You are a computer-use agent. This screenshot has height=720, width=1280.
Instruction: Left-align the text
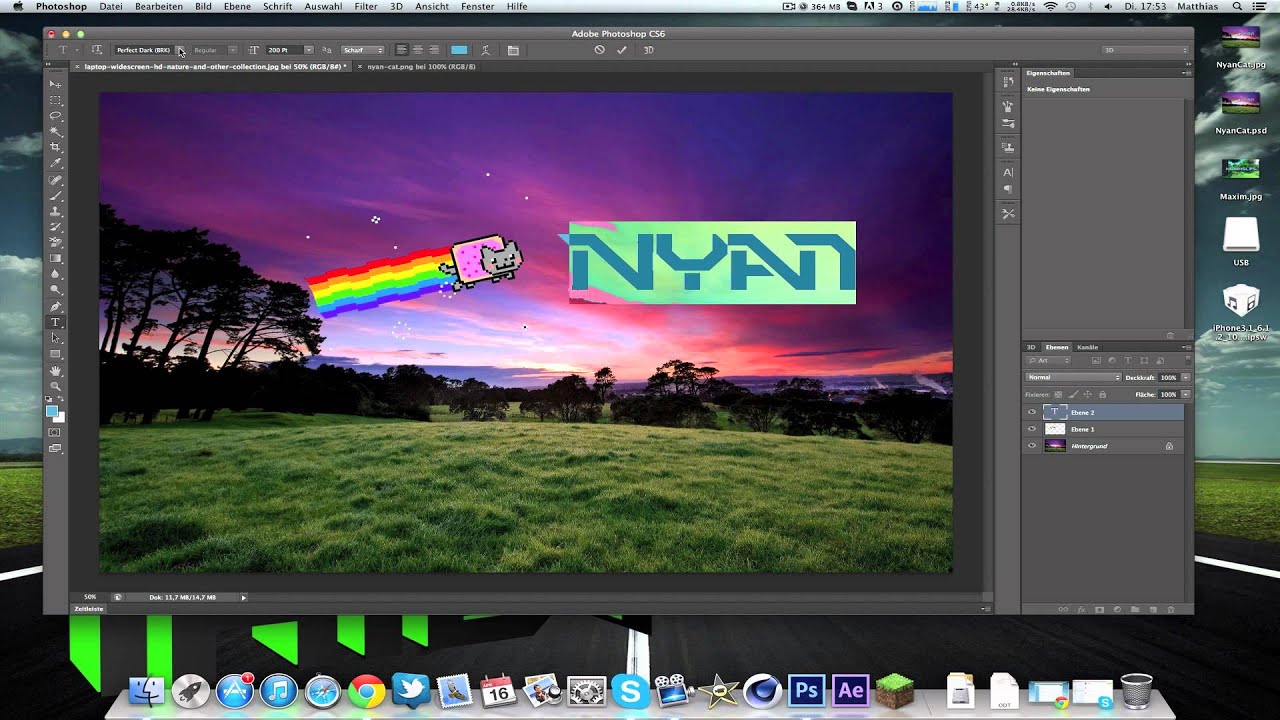[x=401, y=49]
